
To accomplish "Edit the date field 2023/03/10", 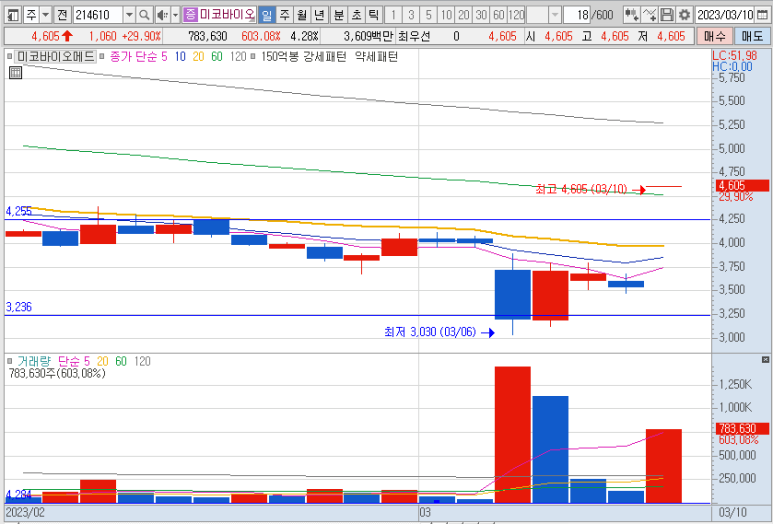I will [x=725, y=15].
